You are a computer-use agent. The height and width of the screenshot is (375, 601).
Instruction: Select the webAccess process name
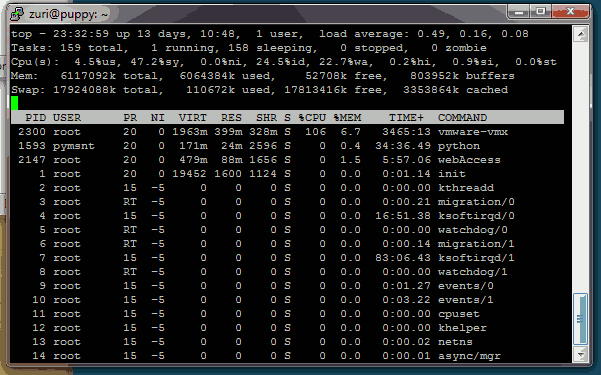click(469, 160)
